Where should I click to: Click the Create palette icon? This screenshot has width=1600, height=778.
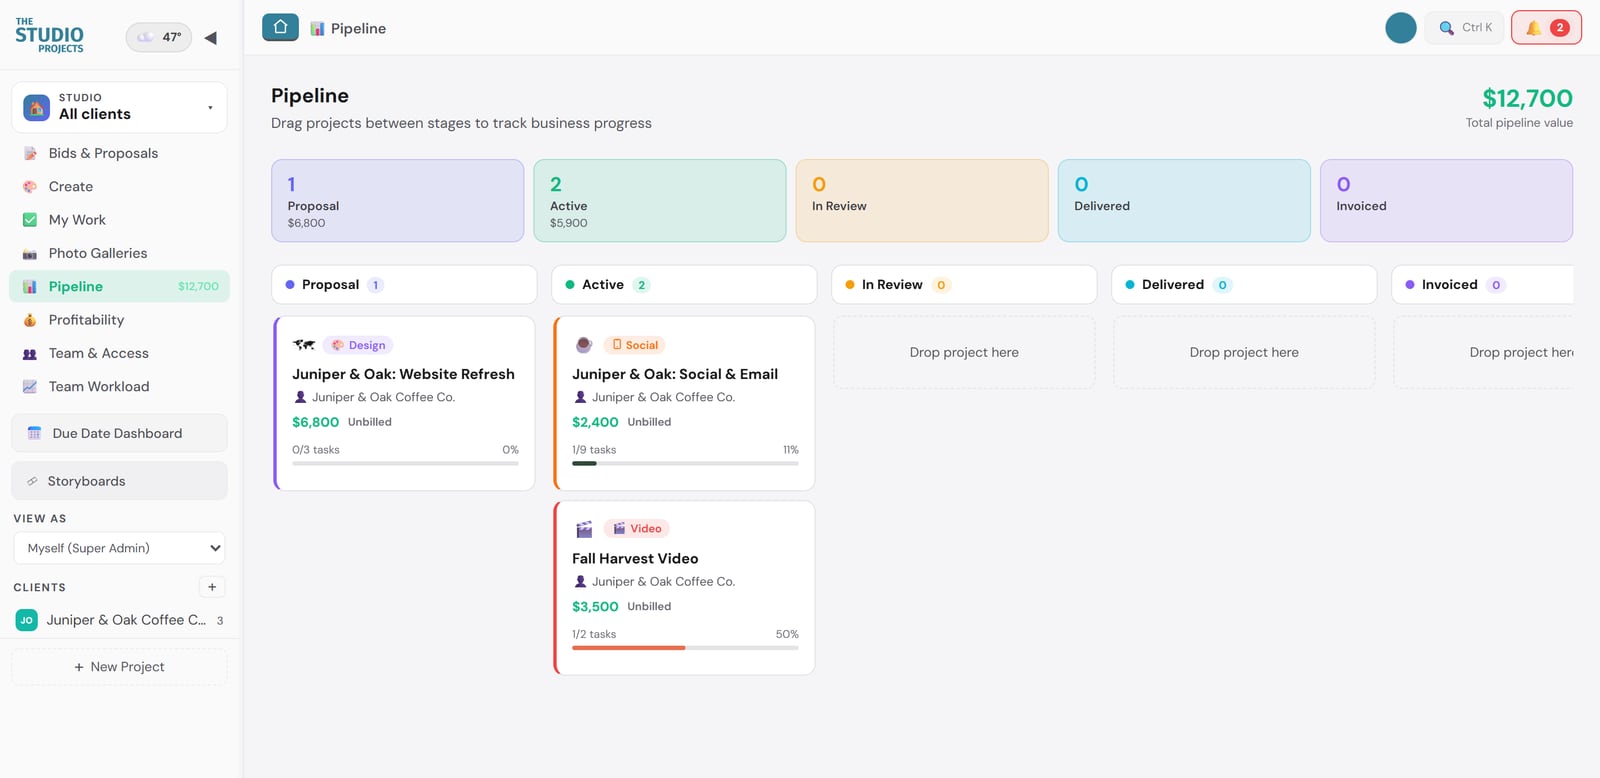tap(30, 186)
